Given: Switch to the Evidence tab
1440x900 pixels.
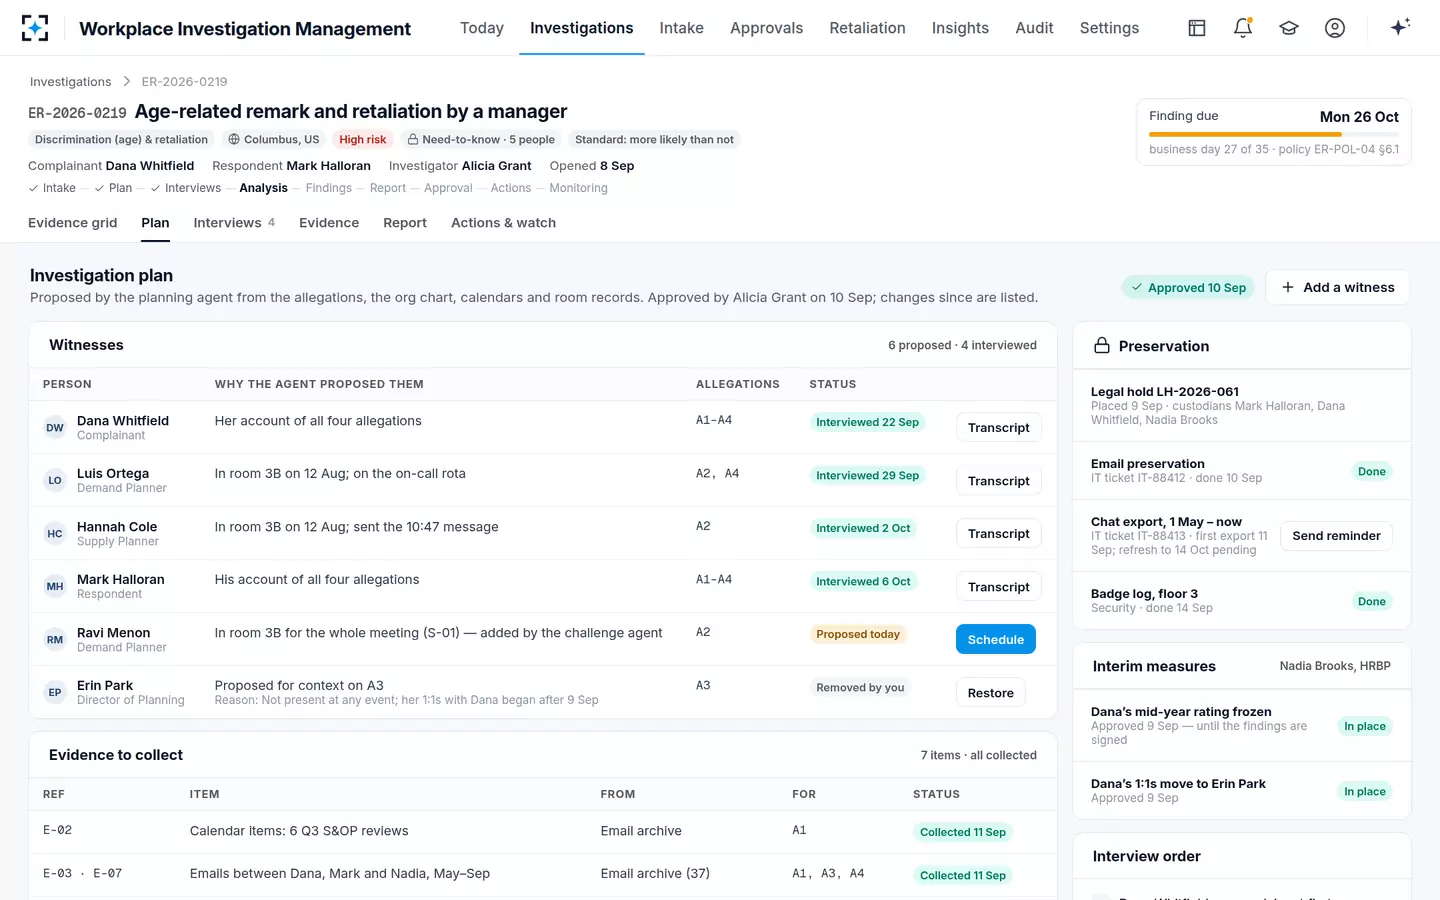Looking at the screenshot, I should (329, 223).
